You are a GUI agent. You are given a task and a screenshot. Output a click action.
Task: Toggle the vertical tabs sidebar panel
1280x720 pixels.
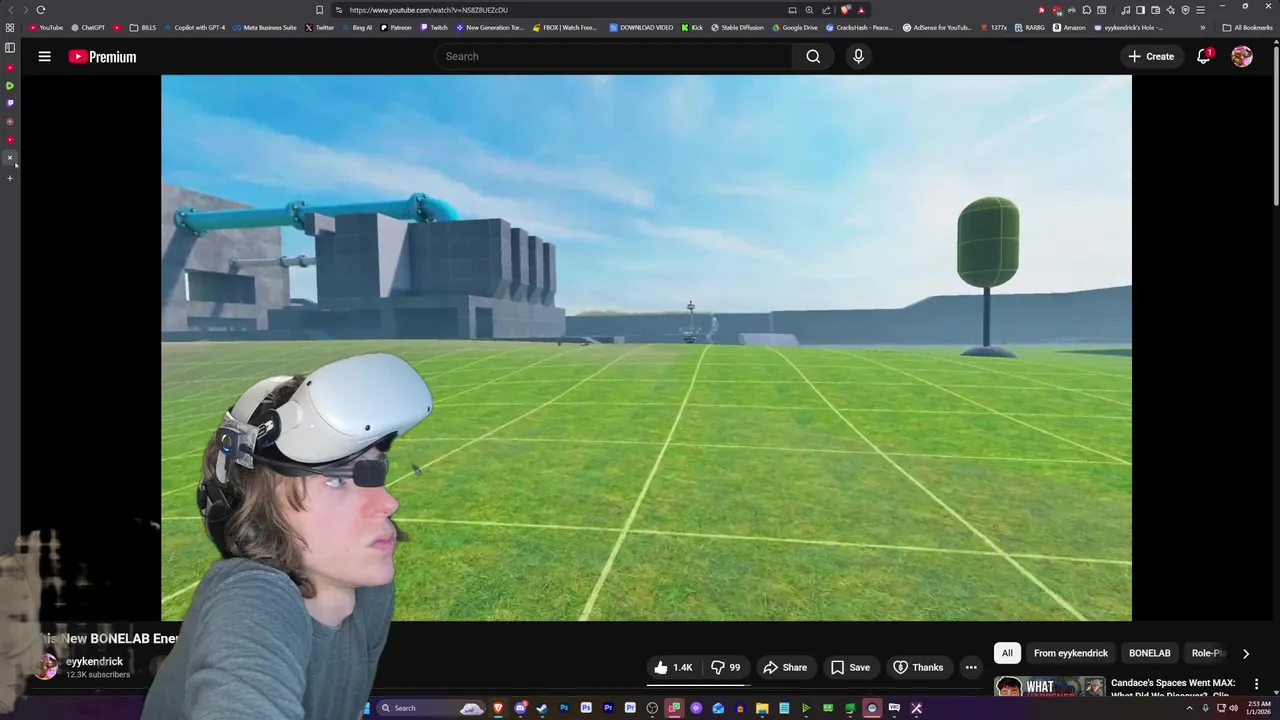click(x=10, y=47)
